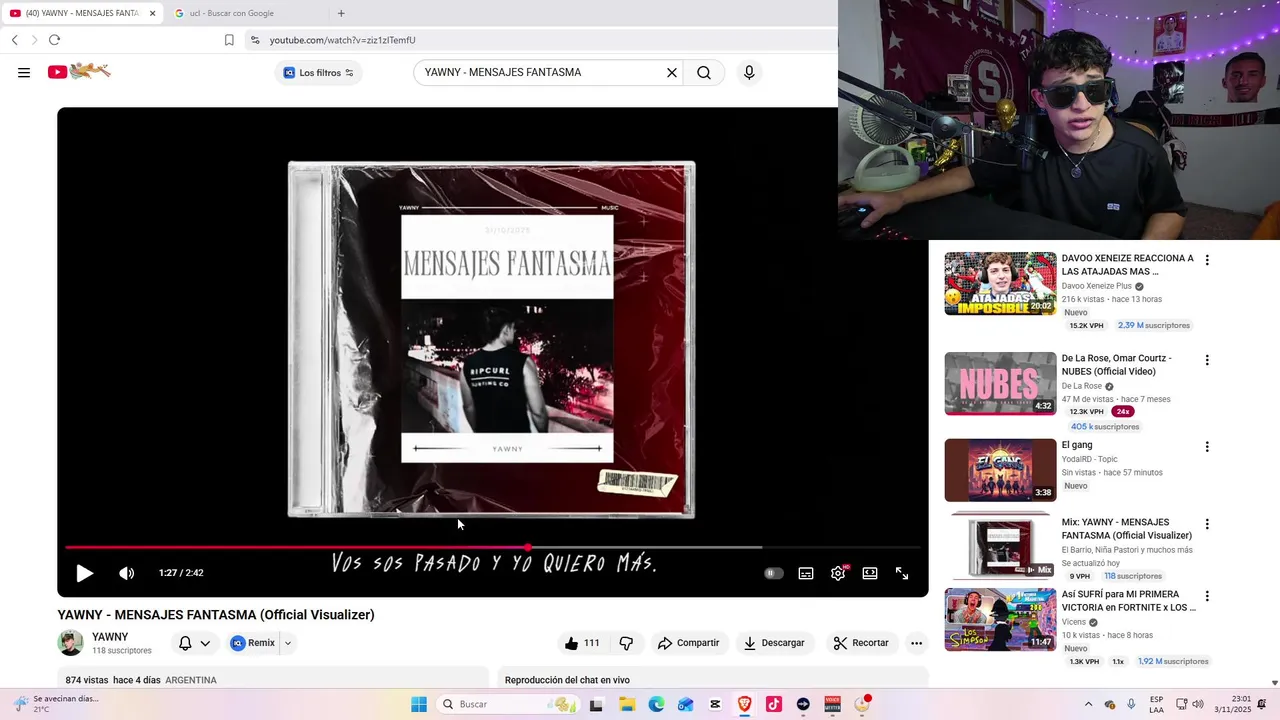Click Reproducción del chat en vivo heading

567,680
